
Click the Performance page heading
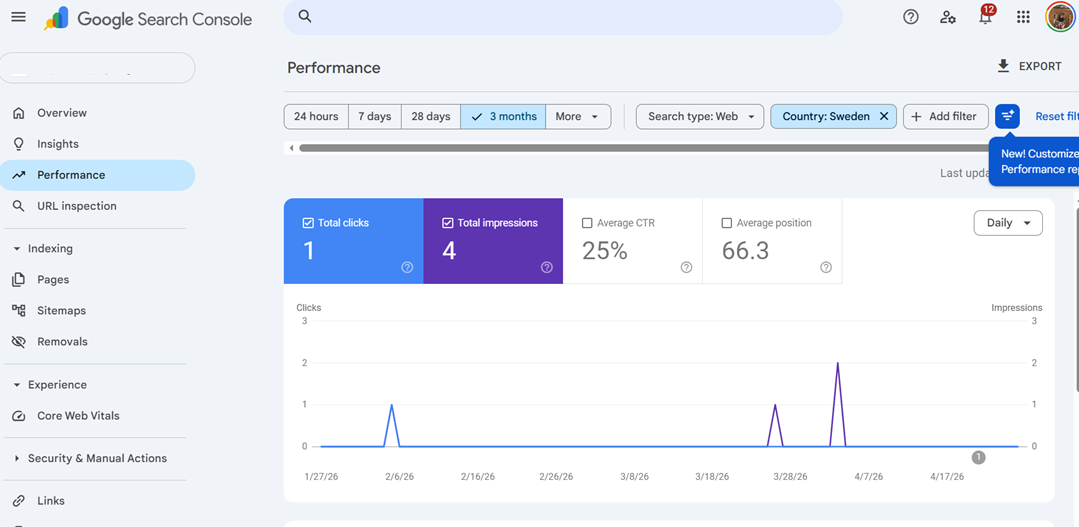[334, 67]
